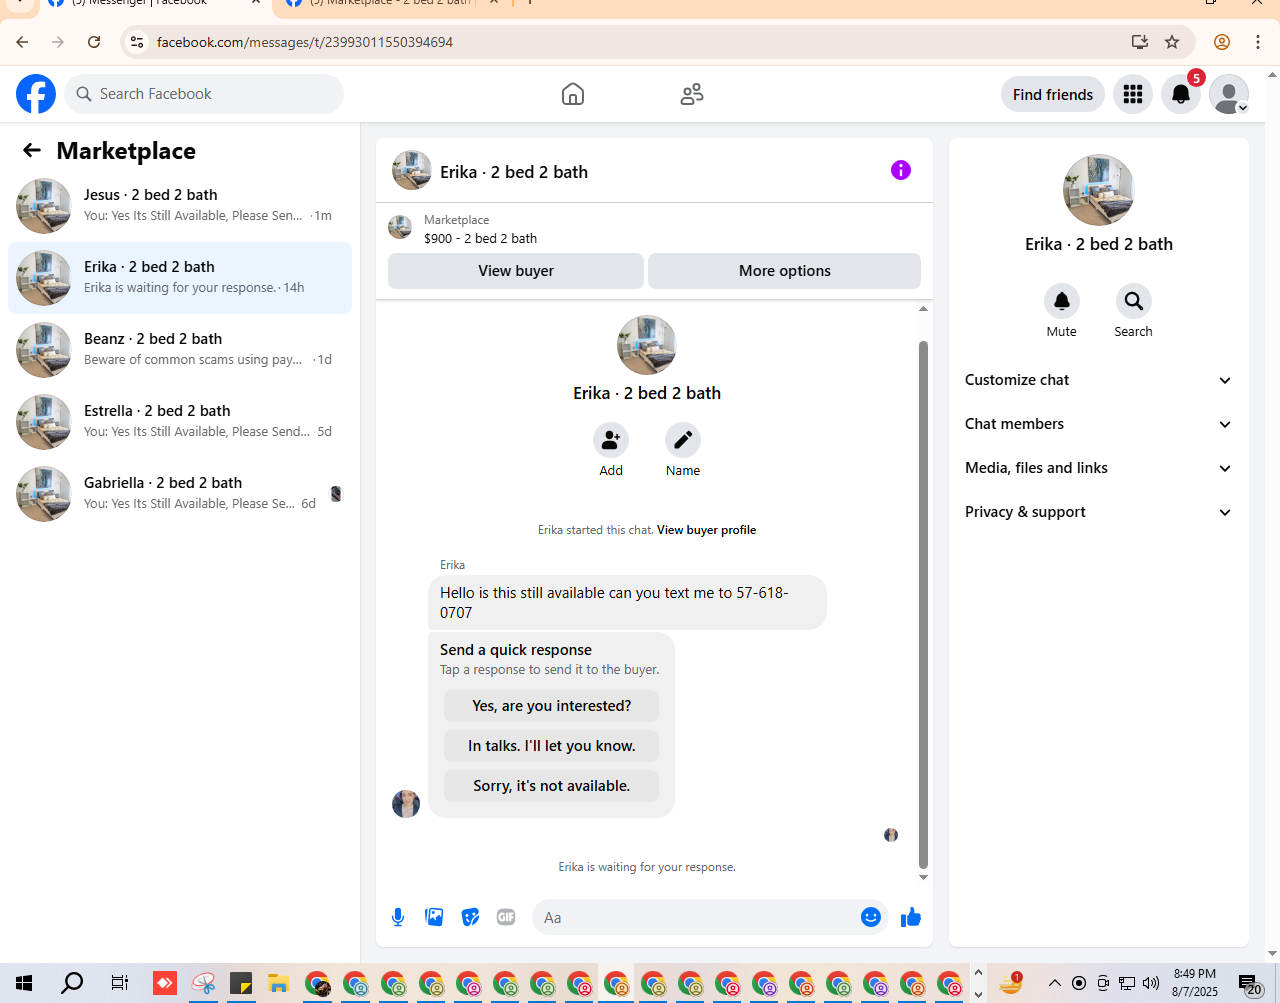The width and height of the screenshot is (1280, 1003).
Task: Click the Name pencil icon
Action: pos(683,440)
